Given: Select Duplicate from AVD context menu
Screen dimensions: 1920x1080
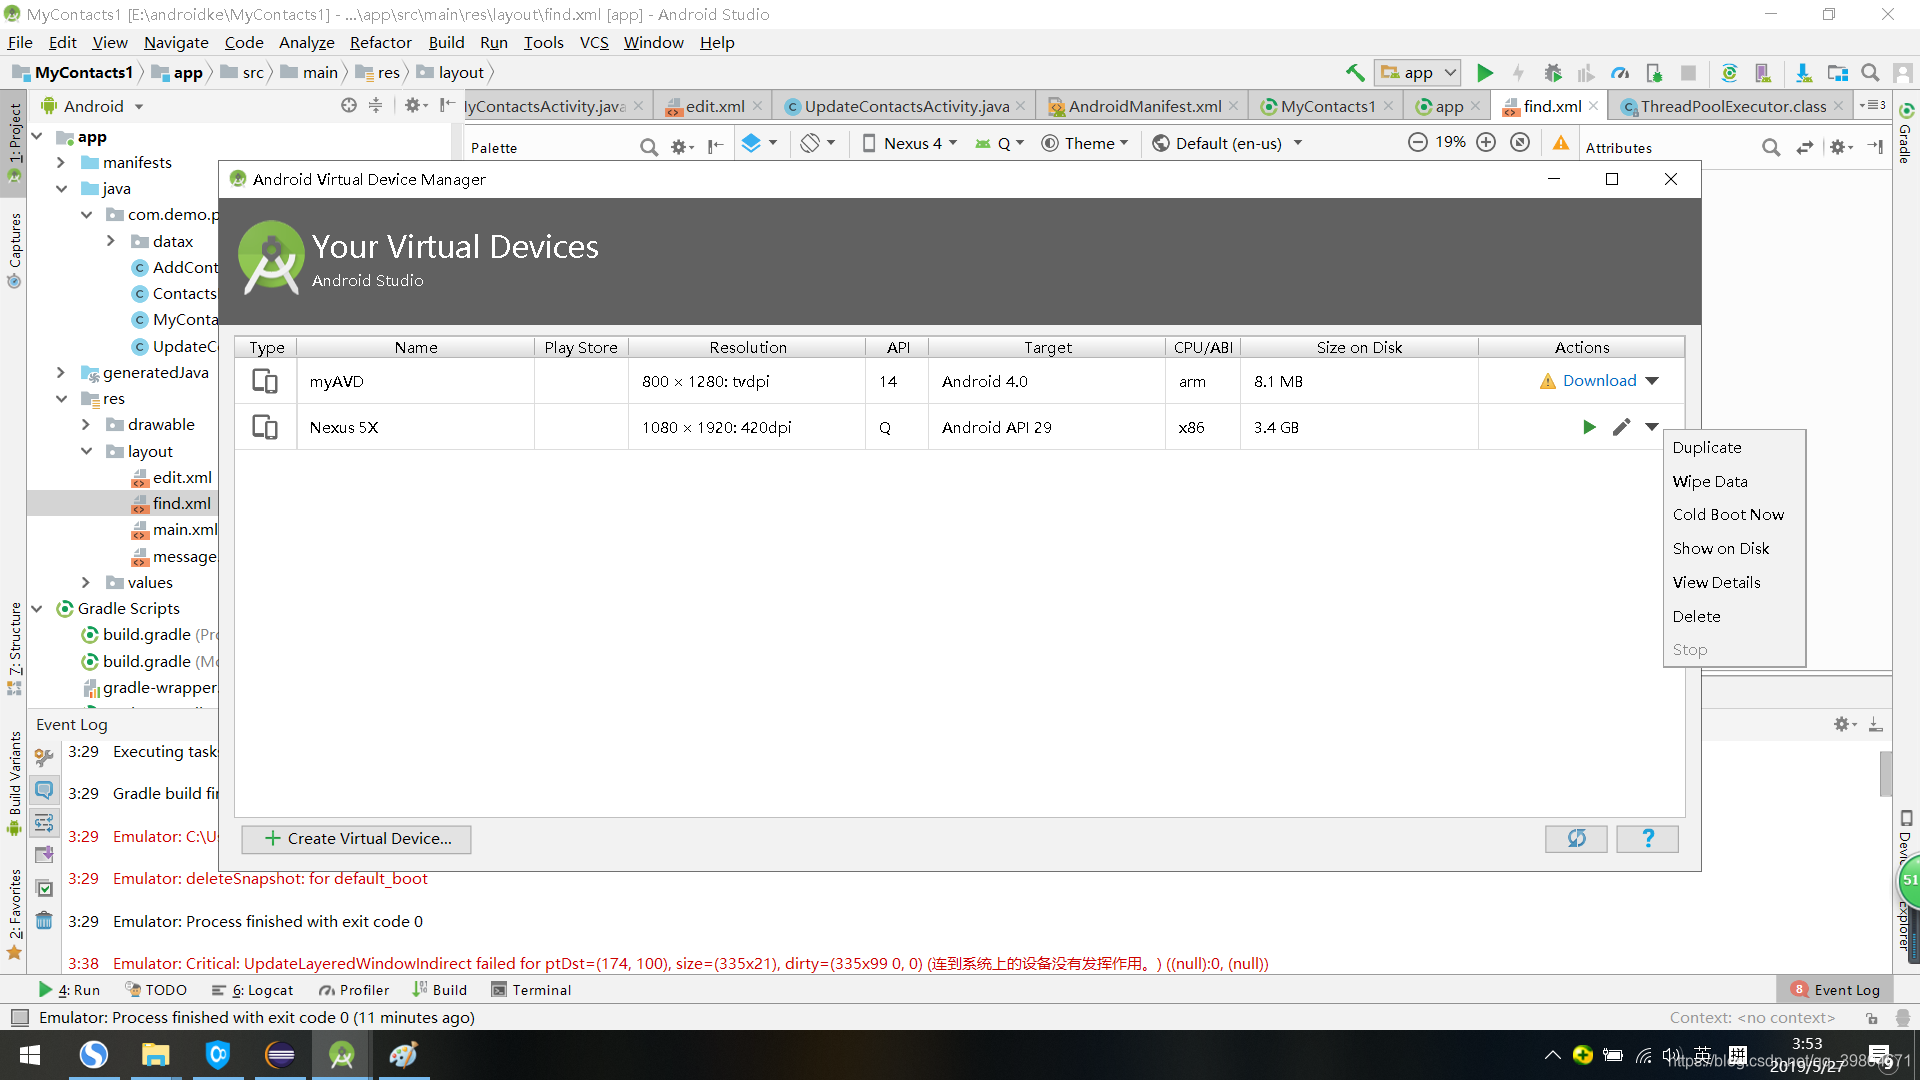Looking at the screenshot, I should (1733, 447).
